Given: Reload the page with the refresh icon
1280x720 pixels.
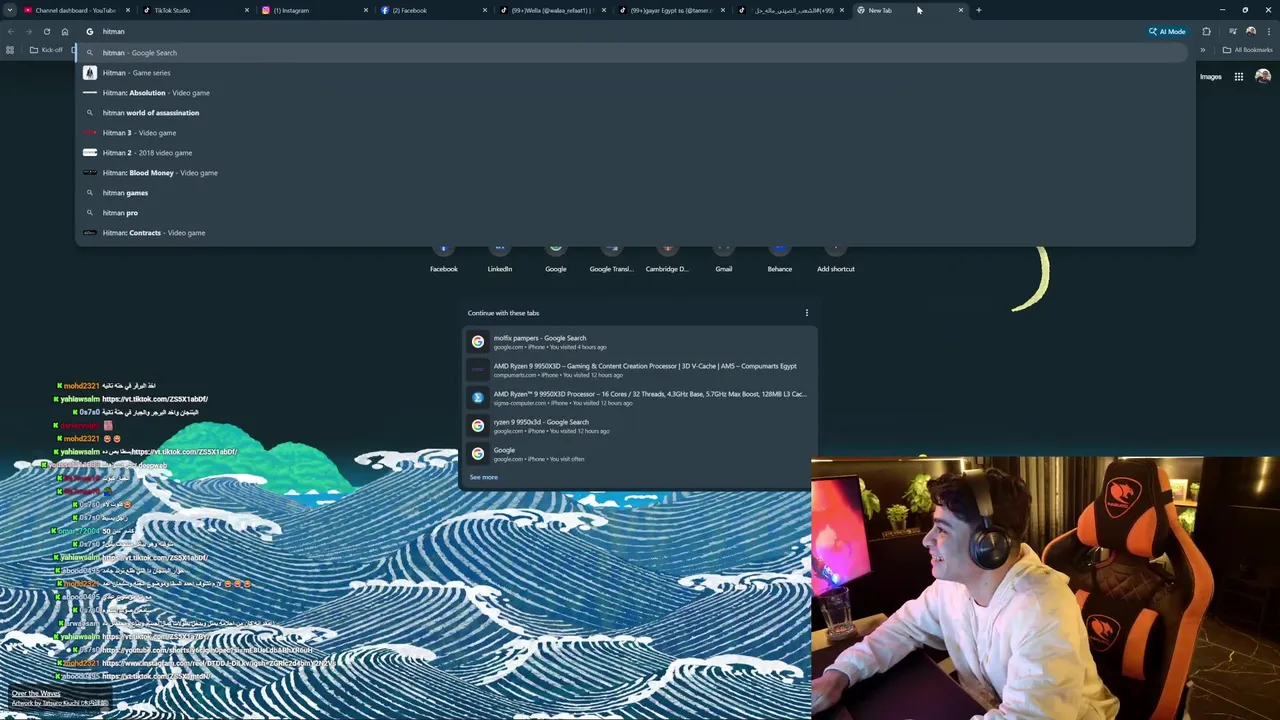Looking at the screenshot, I should coord(46,31).
